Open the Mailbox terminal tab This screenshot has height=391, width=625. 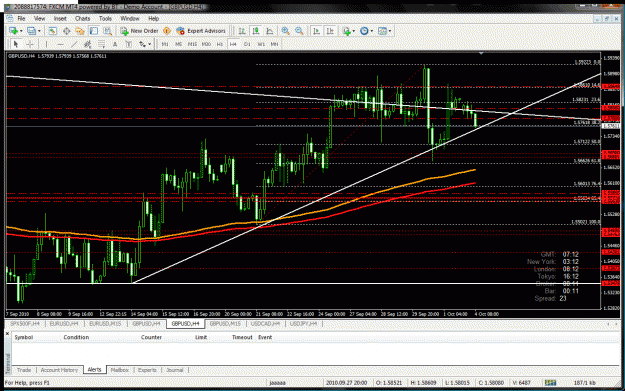pos(120,370)
